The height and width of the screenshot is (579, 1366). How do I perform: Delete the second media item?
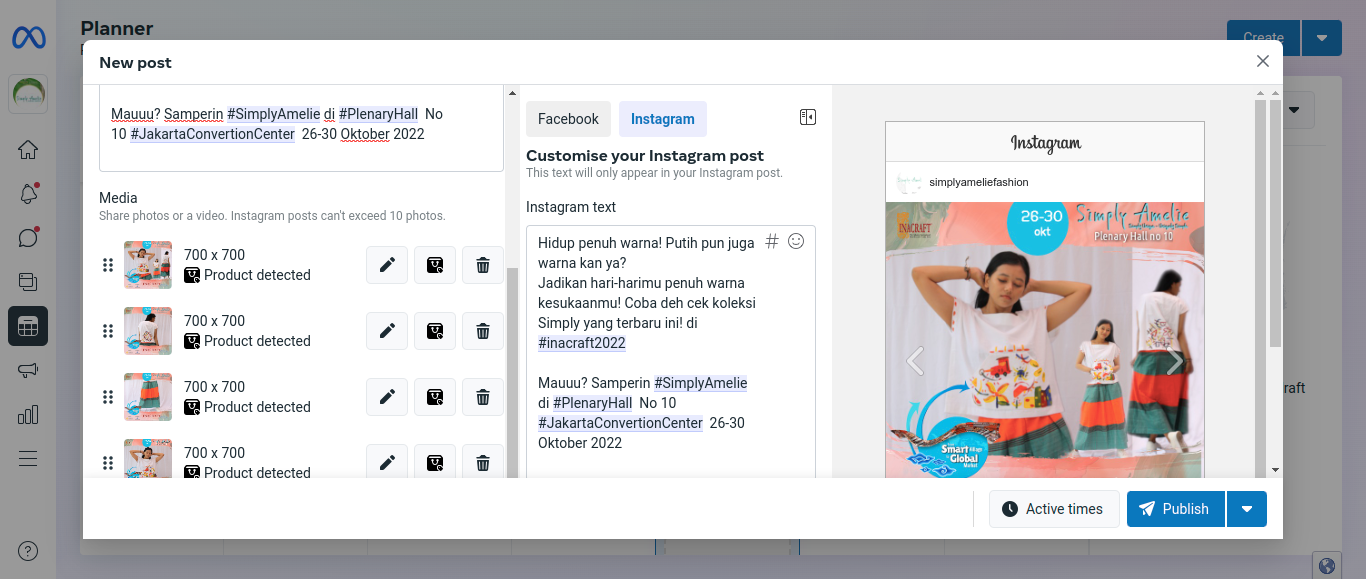(x=483, y=331)
